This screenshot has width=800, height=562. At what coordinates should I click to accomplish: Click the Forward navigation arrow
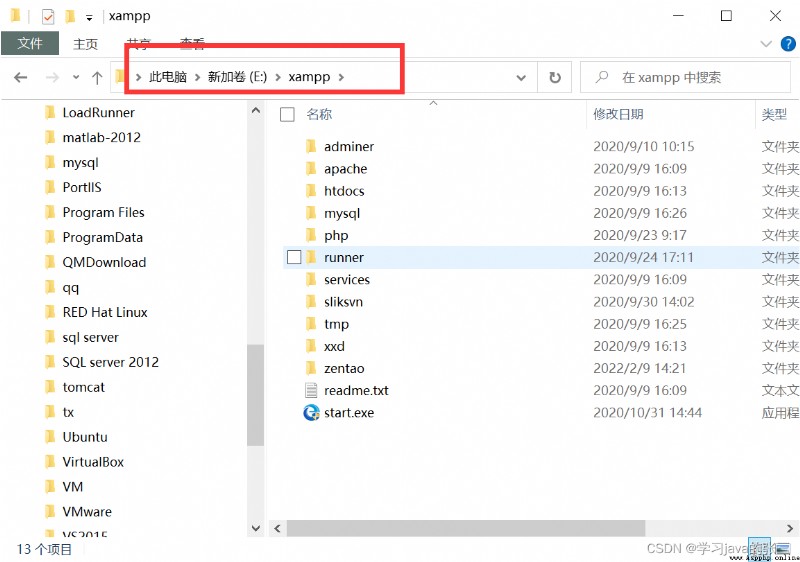pyautogui.click(x=52, y=78)
